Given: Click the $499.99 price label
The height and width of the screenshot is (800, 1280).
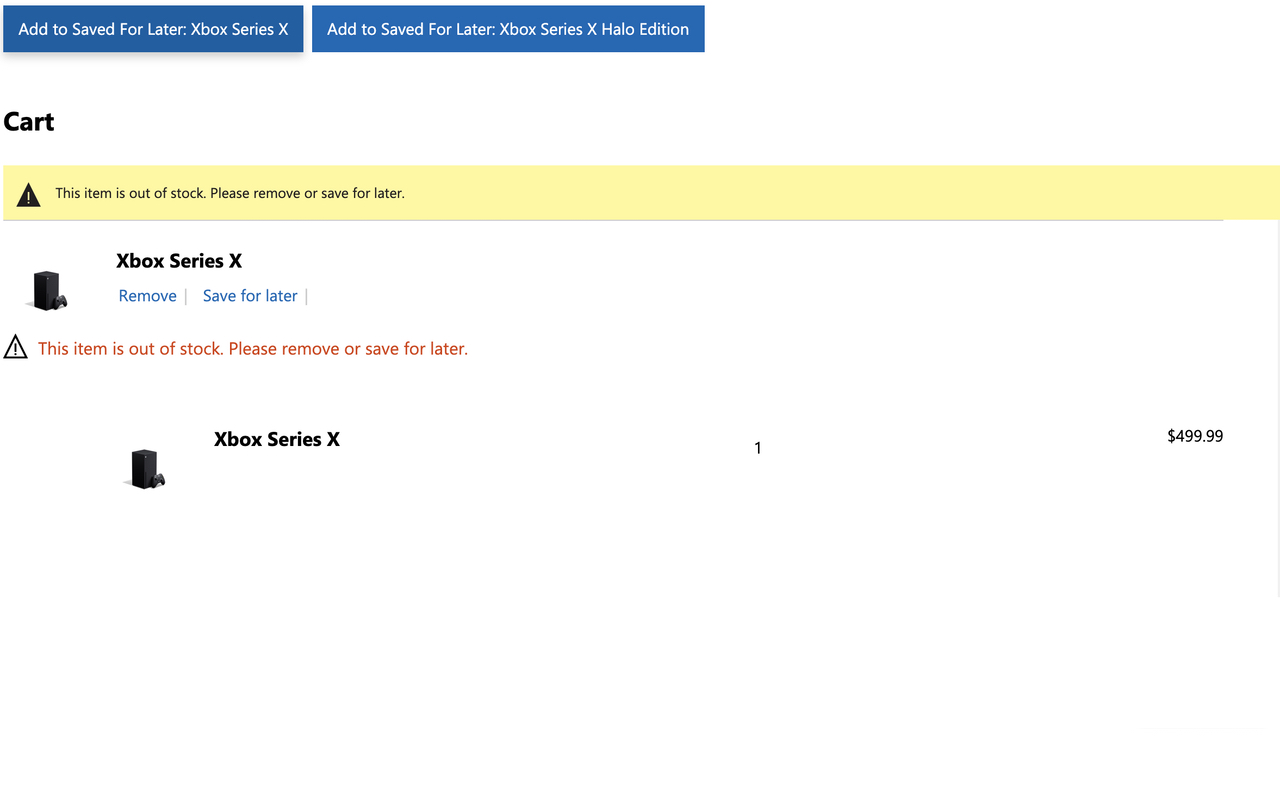Looking at the screenshot, I should click(x=1194, y=435).
